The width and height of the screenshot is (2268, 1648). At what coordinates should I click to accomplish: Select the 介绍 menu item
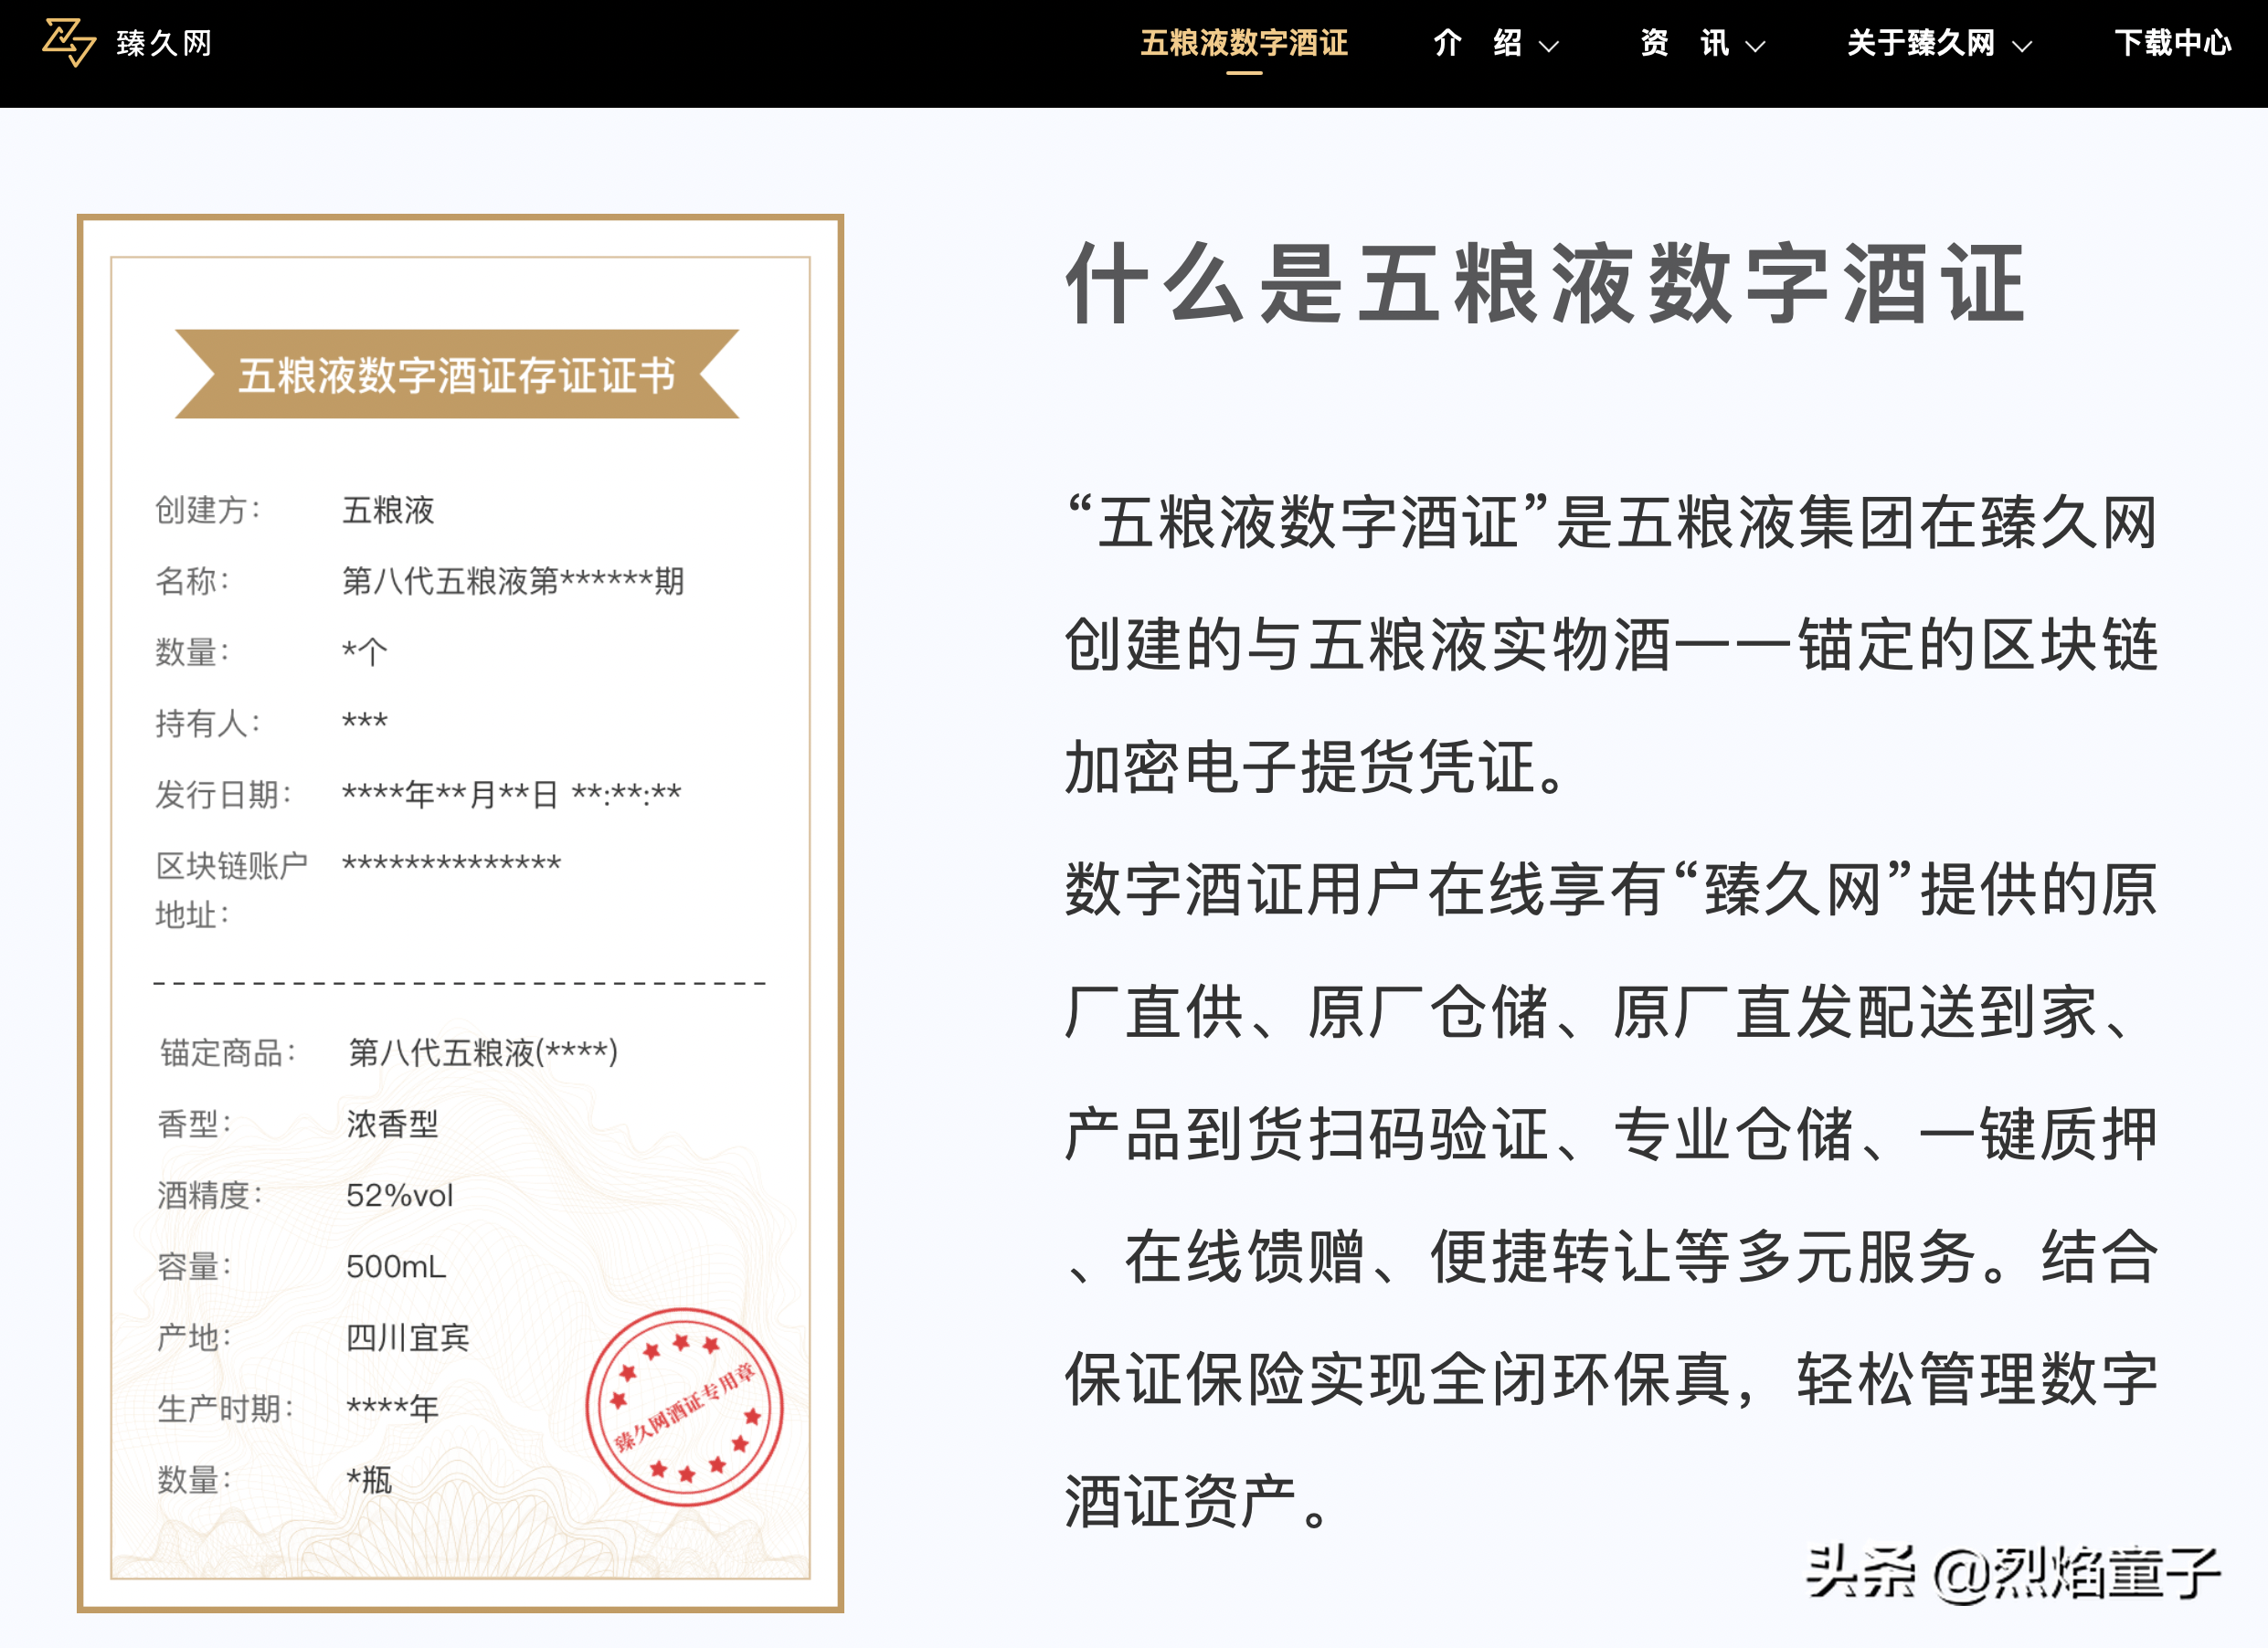1480,44
